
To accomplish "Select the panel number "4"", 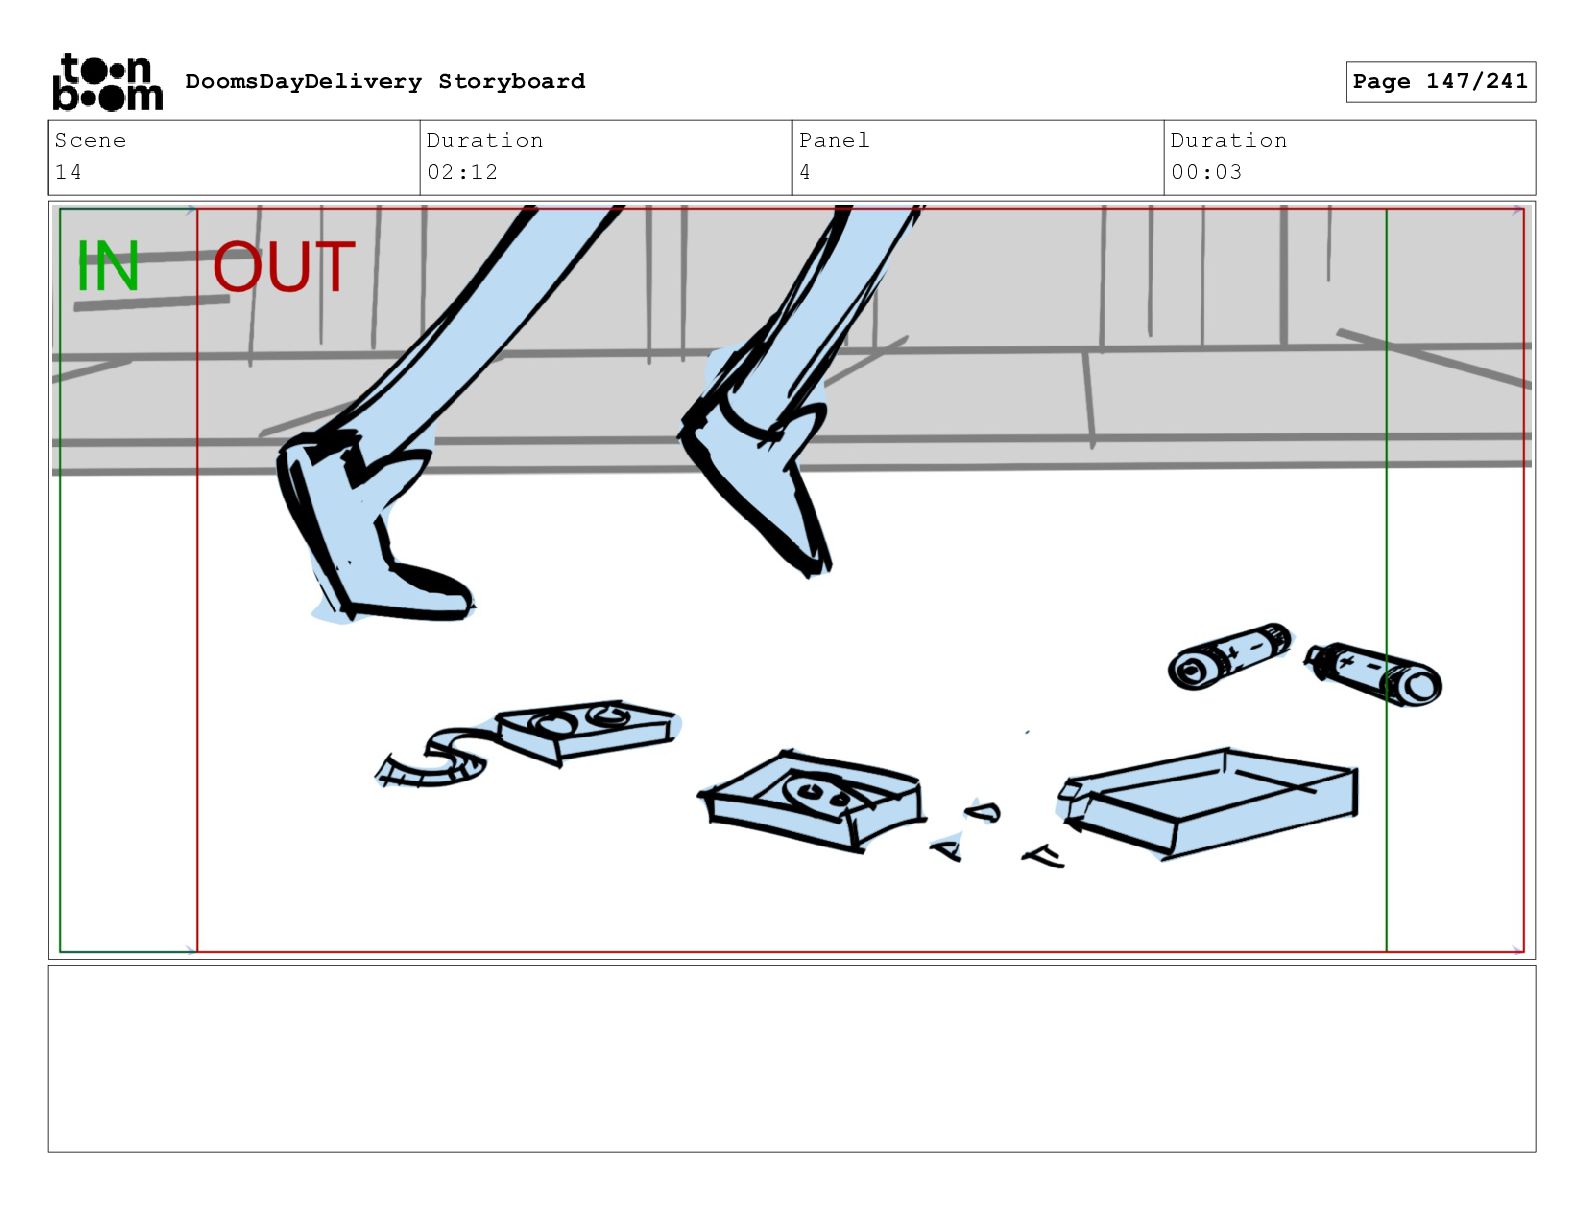I will tap(805, 172).
